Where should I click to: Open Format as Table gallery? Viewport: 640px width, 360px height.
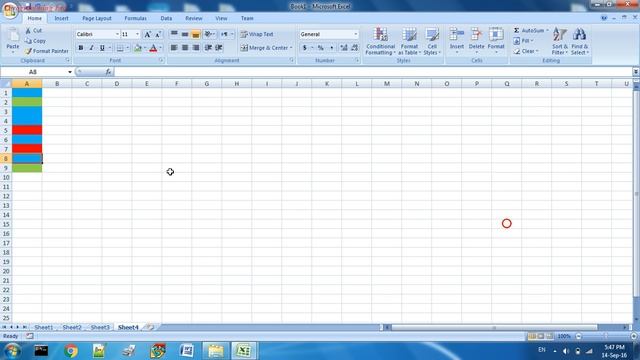pos(409,41)
